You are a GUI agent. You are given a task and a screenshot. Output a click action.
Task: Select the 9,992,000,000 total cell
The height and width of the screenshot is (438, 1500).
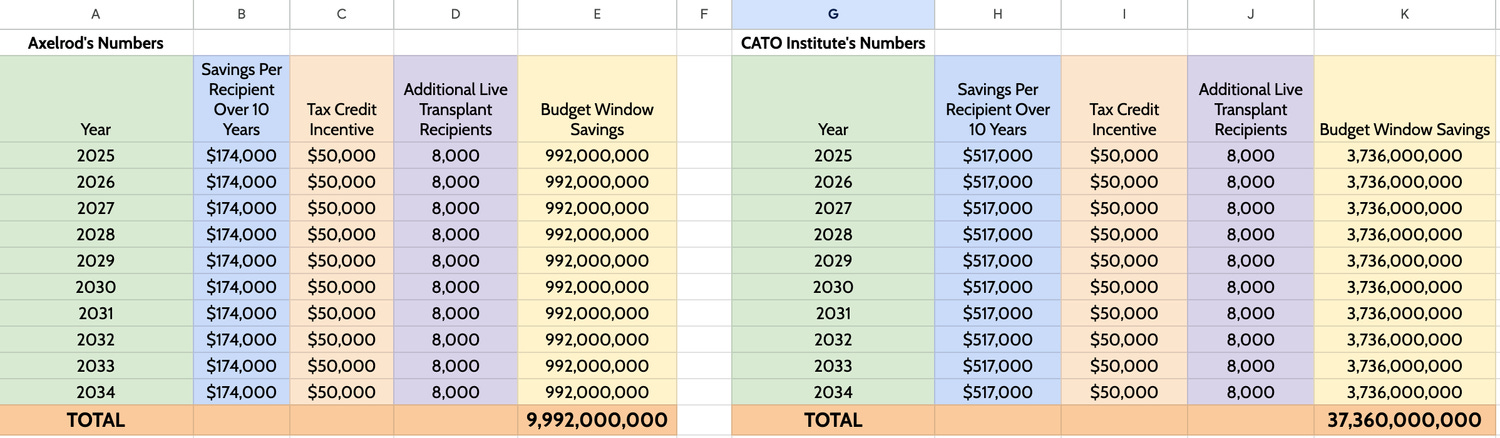pos(598,420)
